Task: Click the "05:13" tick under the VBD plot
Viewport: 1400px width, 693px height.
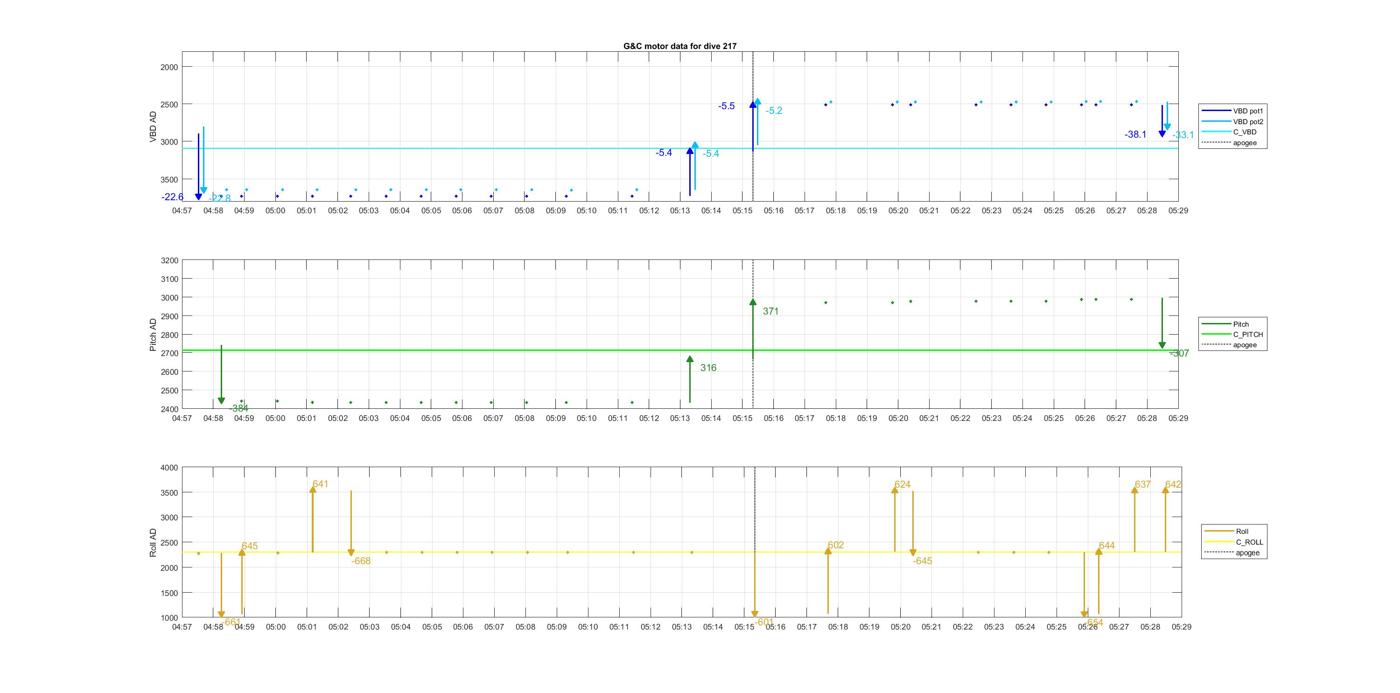Action: [680, 210]
